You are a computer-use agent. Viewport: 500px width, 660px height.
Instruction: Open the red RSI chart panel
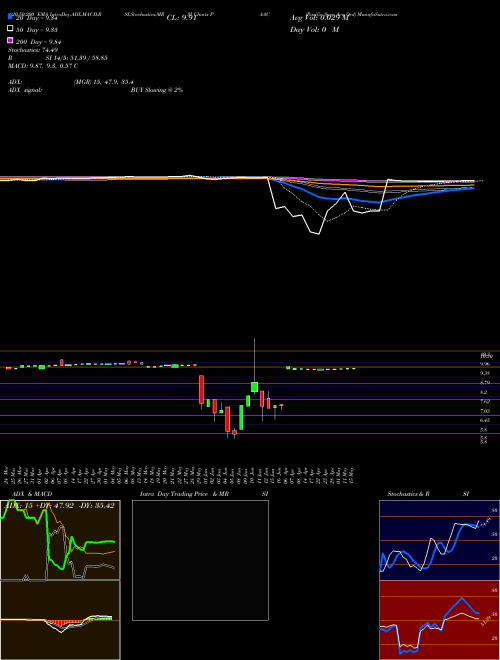pyautogui.click(x=439, y=620)
